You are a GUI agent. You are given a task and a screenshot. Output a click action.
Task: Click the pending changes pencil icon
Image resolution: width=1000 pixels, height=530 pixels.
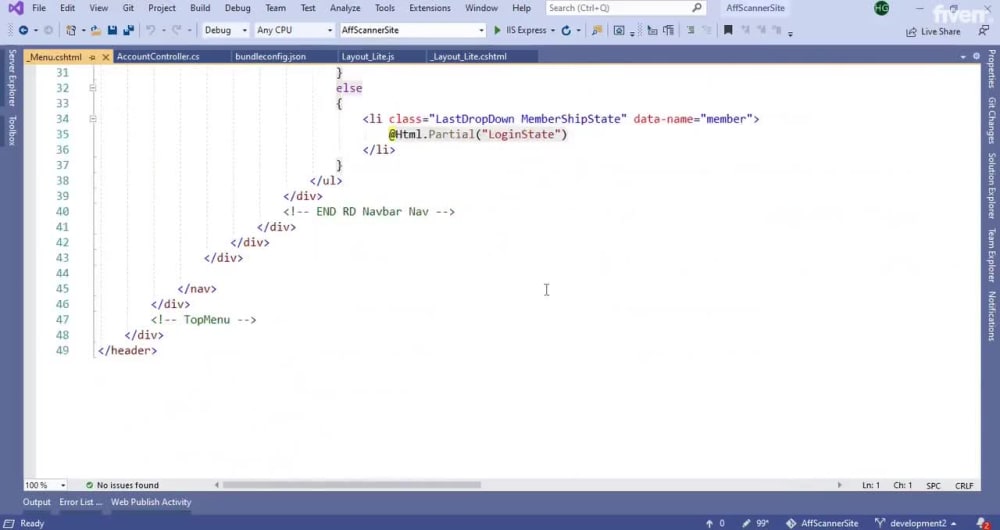[746, 523]
